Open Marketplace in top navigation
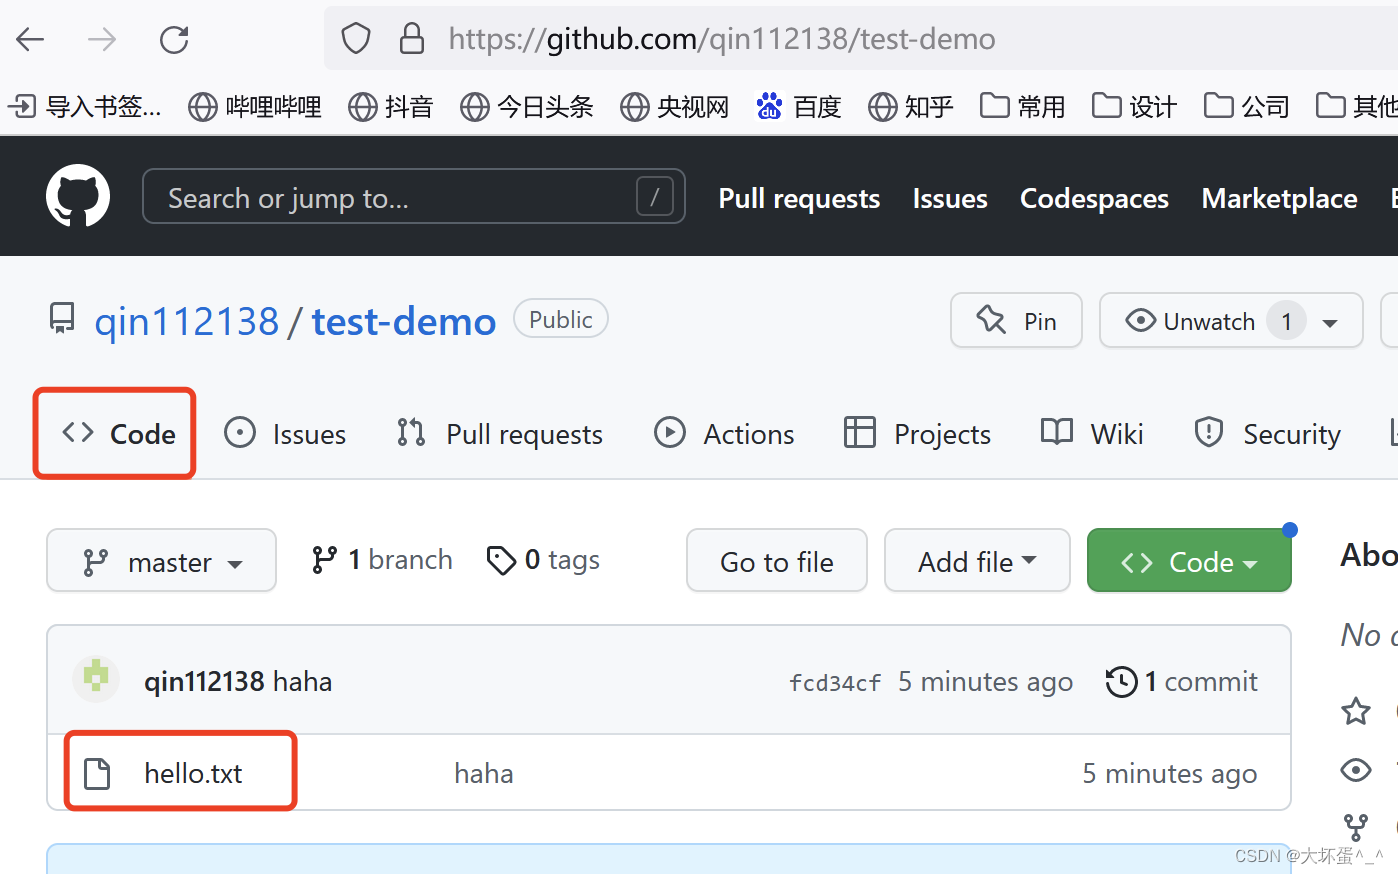The width and height of the screenshot is (1398, 874). pos(1279,198)
